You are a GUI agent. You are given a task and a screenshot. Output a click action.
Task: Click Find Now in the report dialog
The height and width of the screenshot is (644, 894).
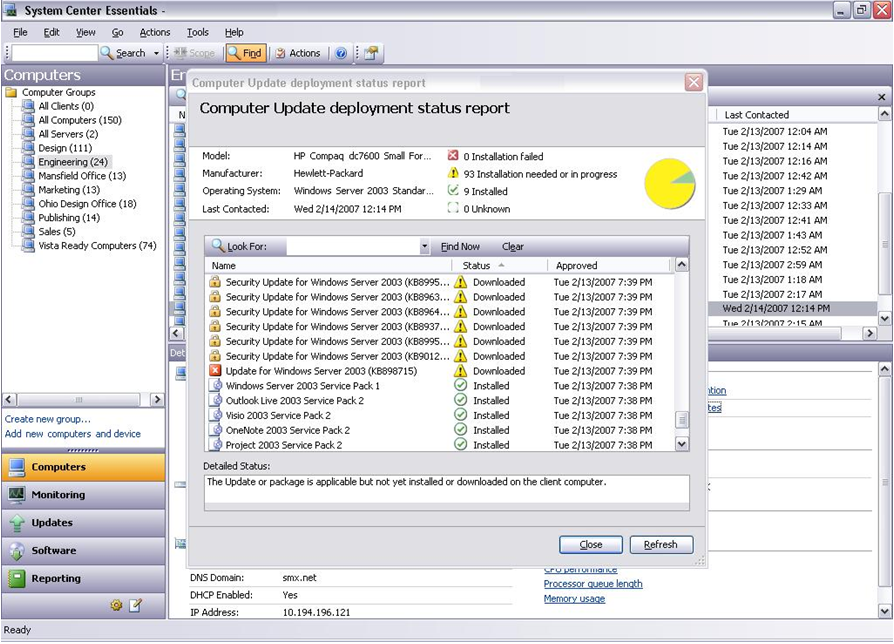pyautogui.click(x=460, y=247)
